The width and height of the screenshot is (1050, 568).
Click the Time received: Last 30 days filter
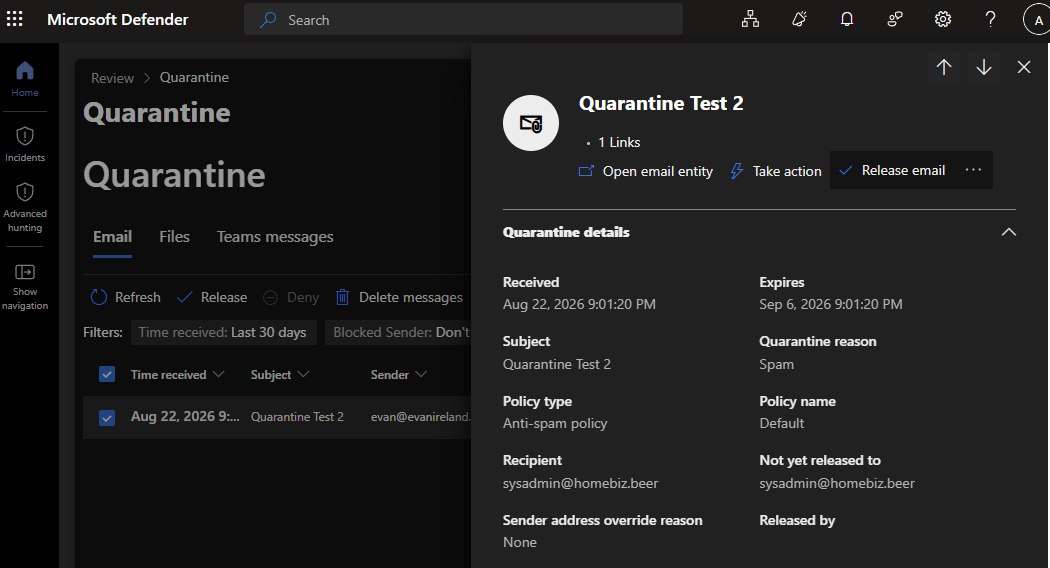click(x=222, y=333)
